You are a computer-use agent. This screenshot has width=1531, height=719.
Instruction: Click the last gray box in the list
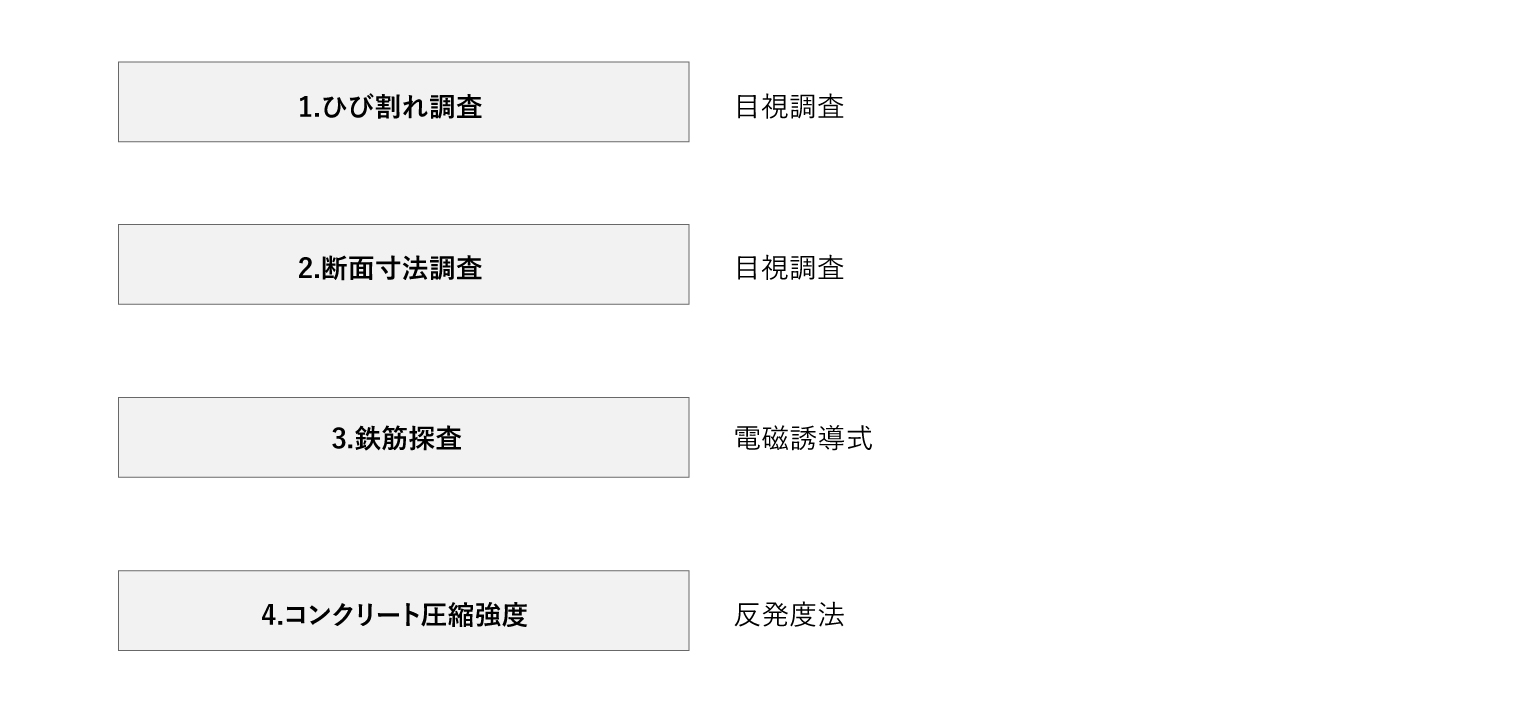403,610
